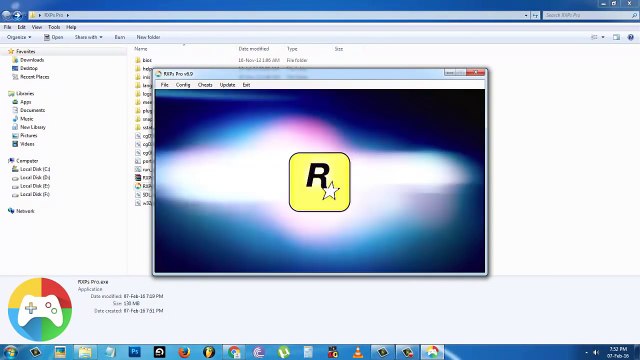This screenshot has width=640, height=360.
Task: Click the change view icon in Explorer
Action: (594, 37)
